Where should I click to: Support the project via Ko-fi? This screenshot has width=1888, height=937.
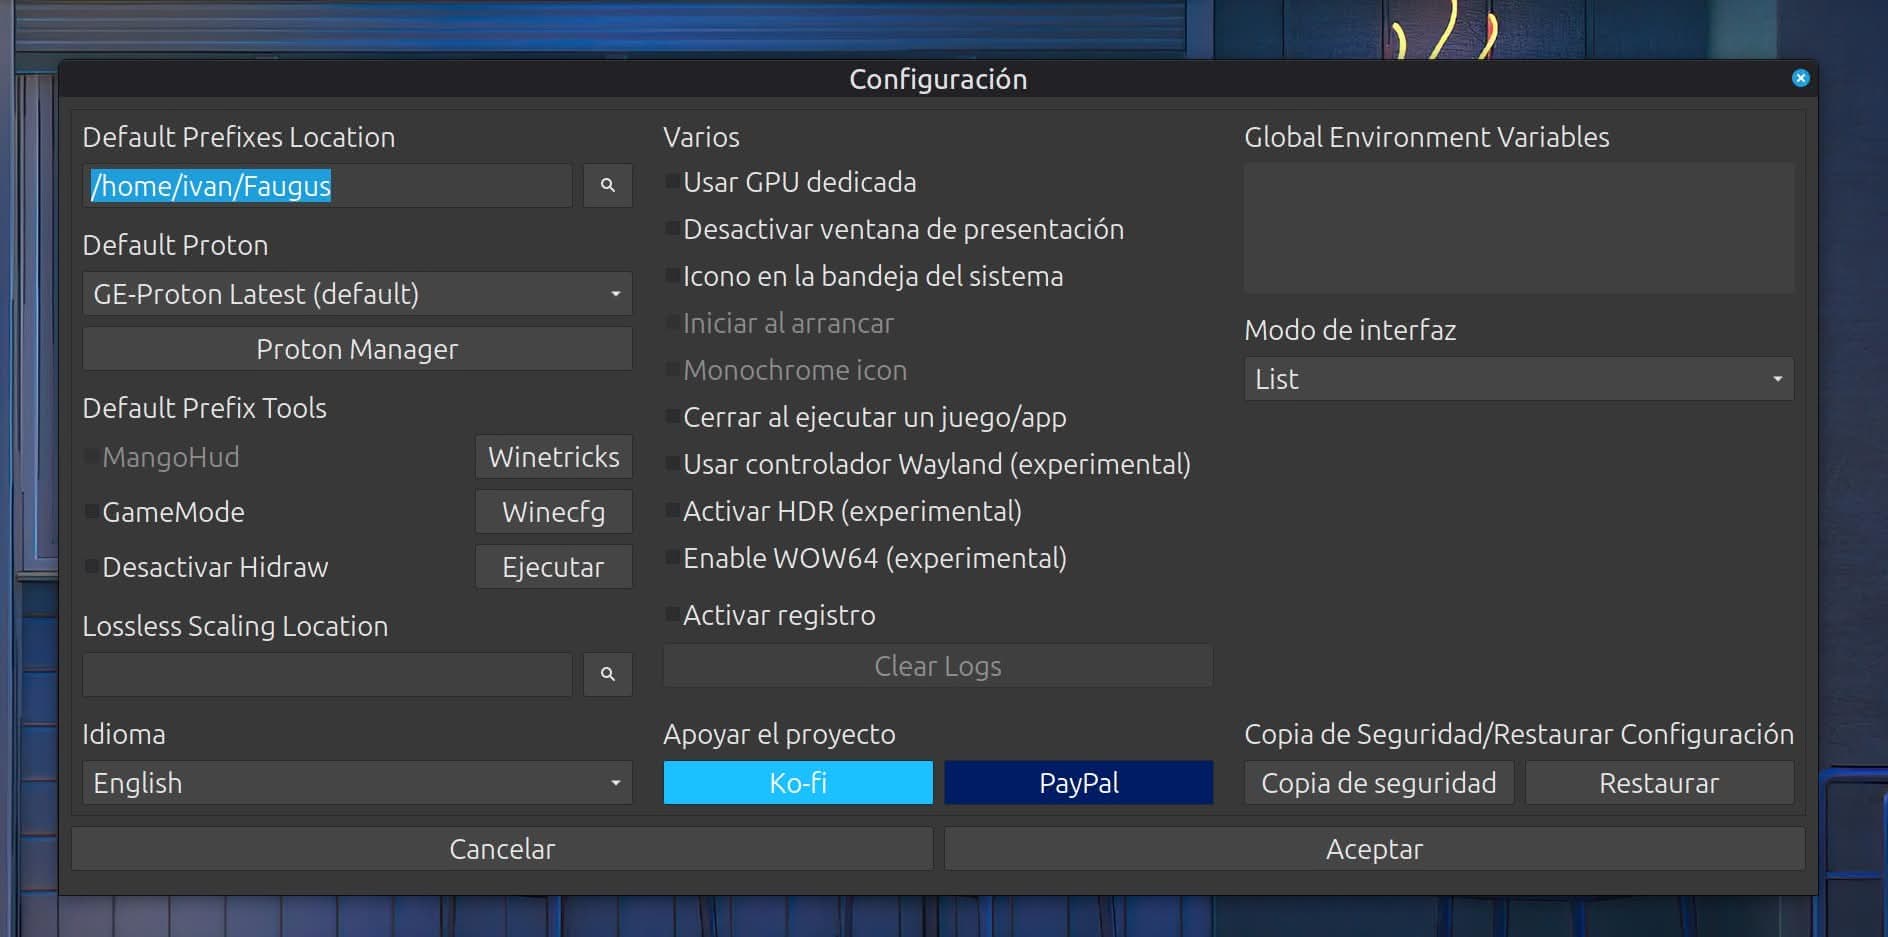point(797,783)
